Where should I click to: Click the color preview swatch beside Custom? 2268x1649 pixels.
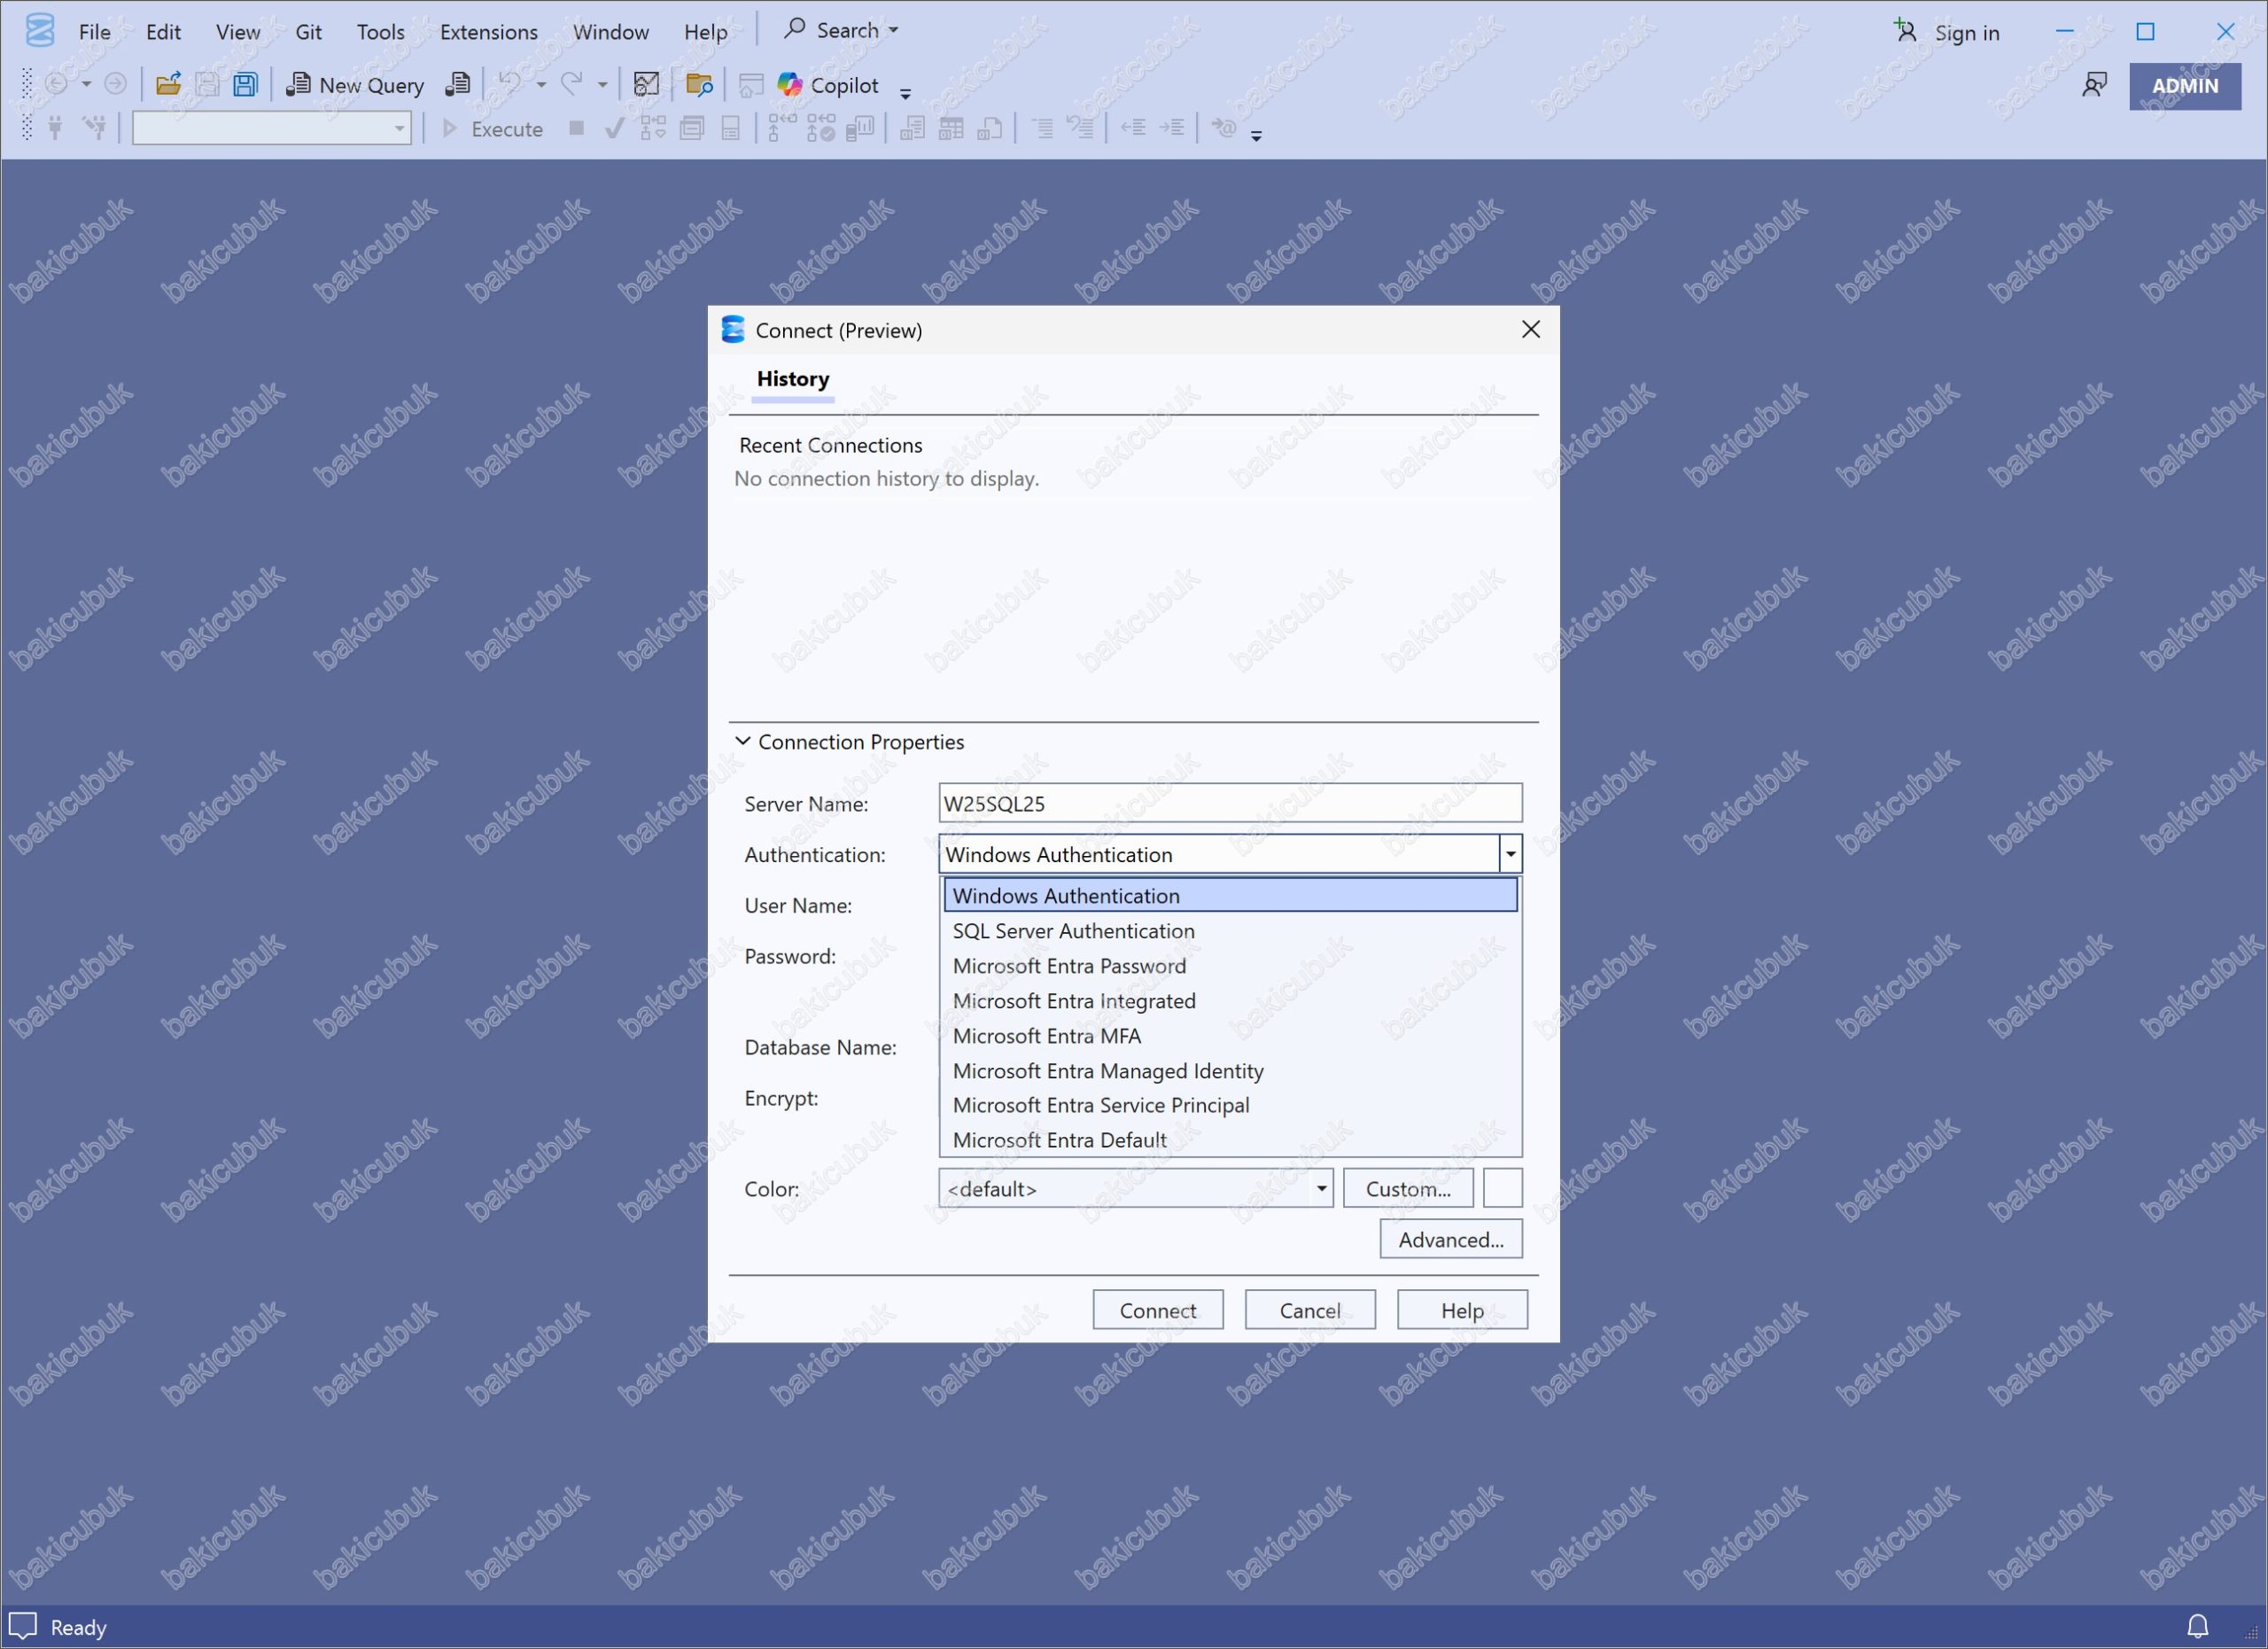1502,1188
